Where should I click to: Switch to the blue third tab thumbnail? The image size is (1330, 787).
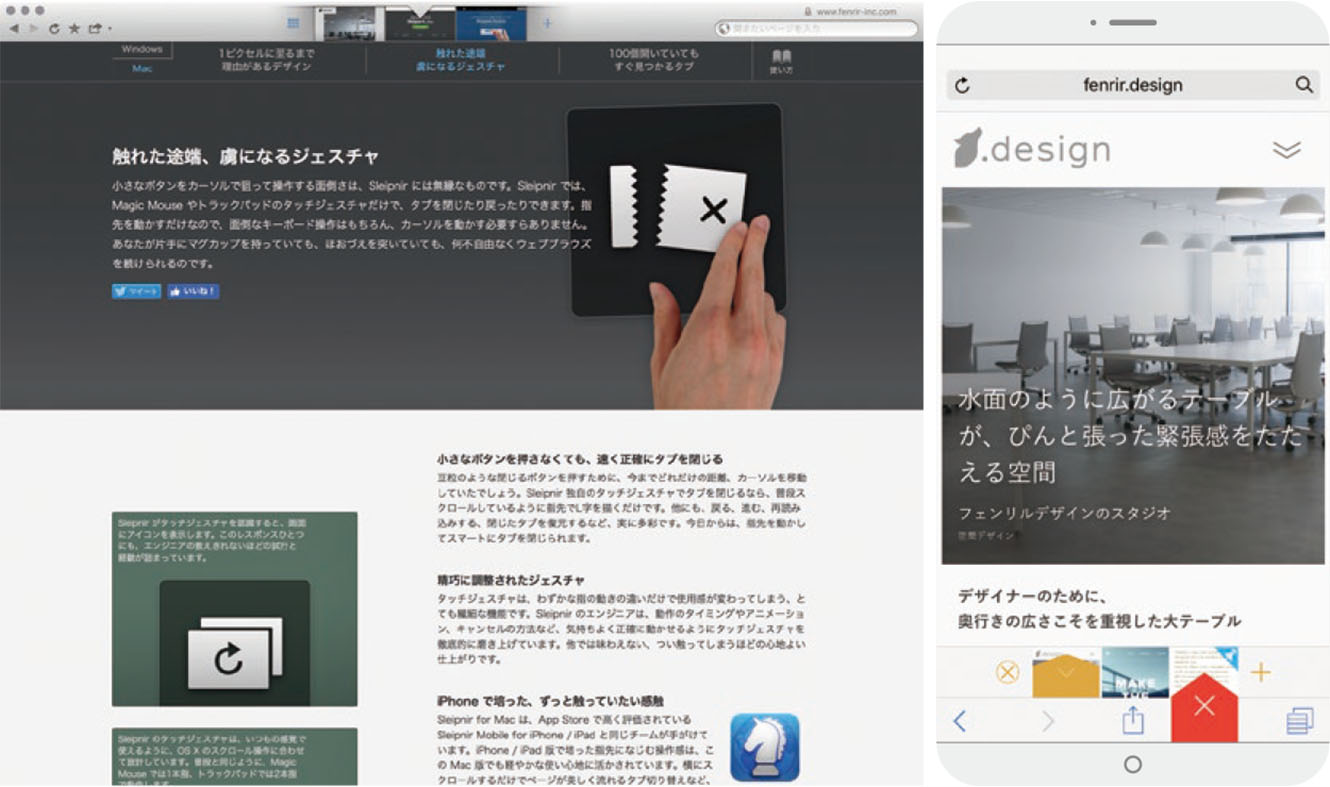491,24
